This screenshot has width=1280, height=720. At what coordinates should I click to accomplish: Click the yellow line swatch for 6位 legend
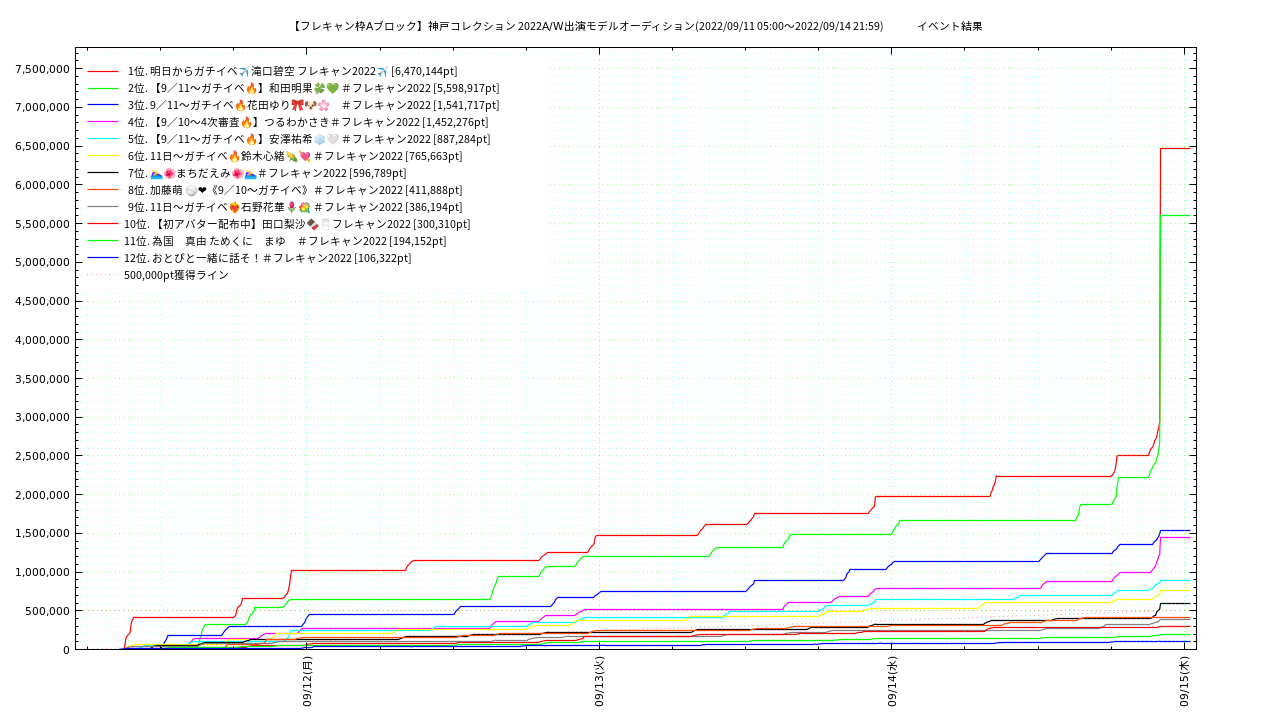(x=103, y=156)
